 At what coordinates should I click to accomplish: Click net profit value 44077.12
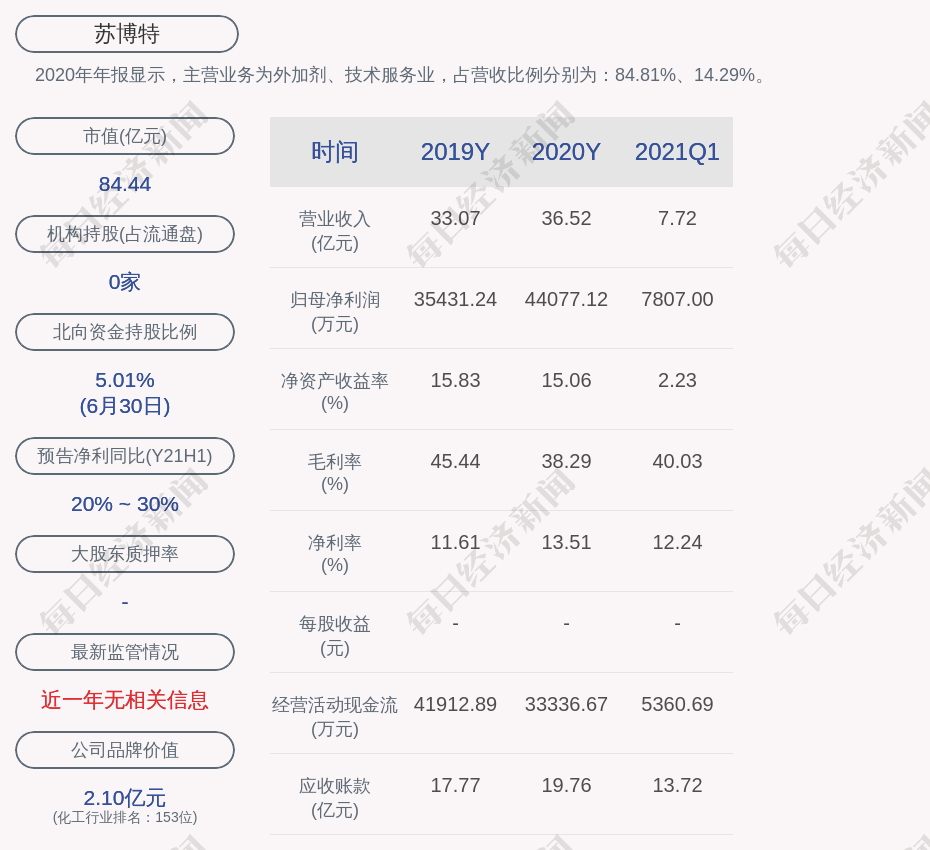coord(566,299)
